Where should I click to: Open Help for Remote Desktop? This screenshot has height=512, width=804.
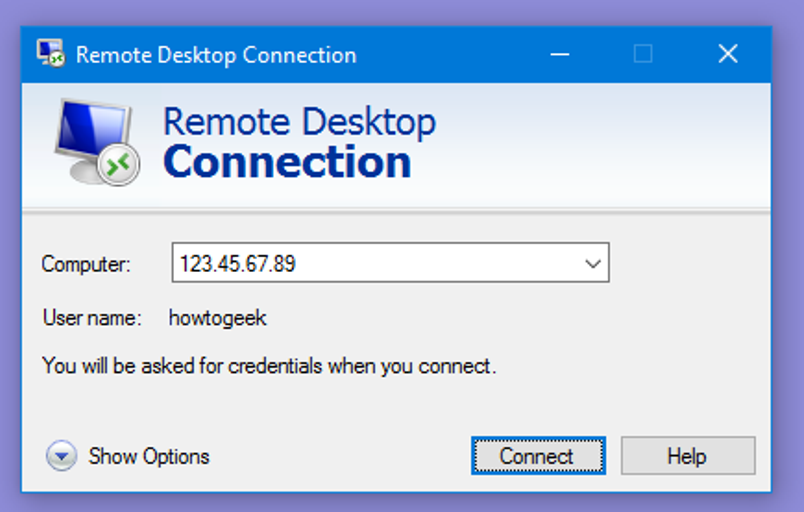click(x=687, y=456)
